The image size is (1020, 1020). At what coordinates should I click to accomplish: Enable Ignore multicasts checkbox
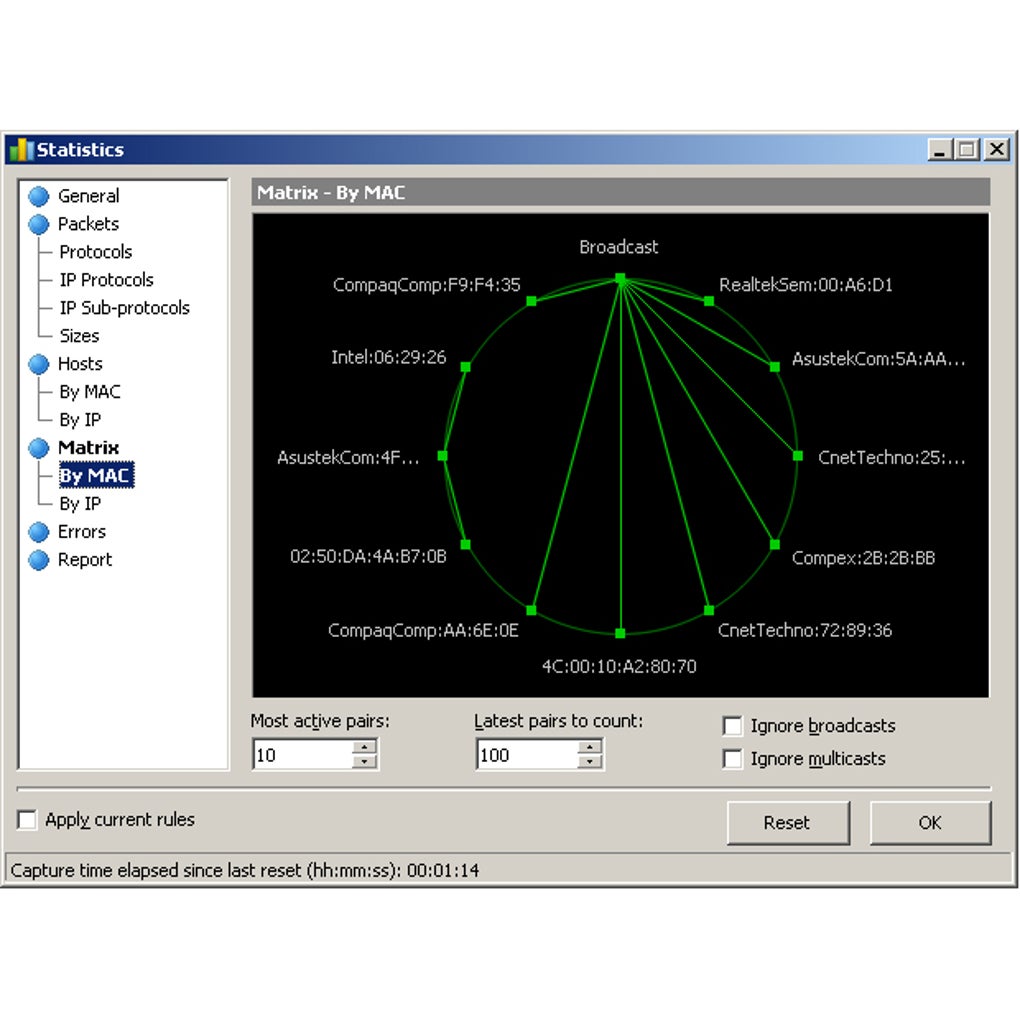(732, 758)
